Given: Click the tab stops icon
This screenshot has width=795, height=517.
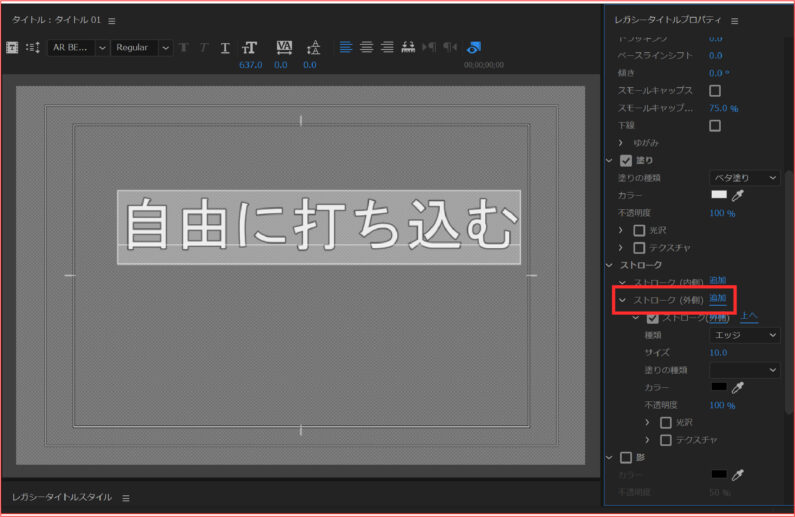Looking at the screenshot, I should [408, 47].
